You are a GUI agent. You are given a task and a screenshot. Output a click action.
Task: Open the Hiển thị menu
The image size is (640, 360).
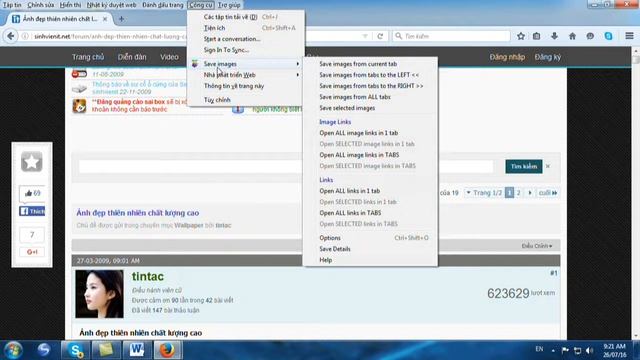70,5
